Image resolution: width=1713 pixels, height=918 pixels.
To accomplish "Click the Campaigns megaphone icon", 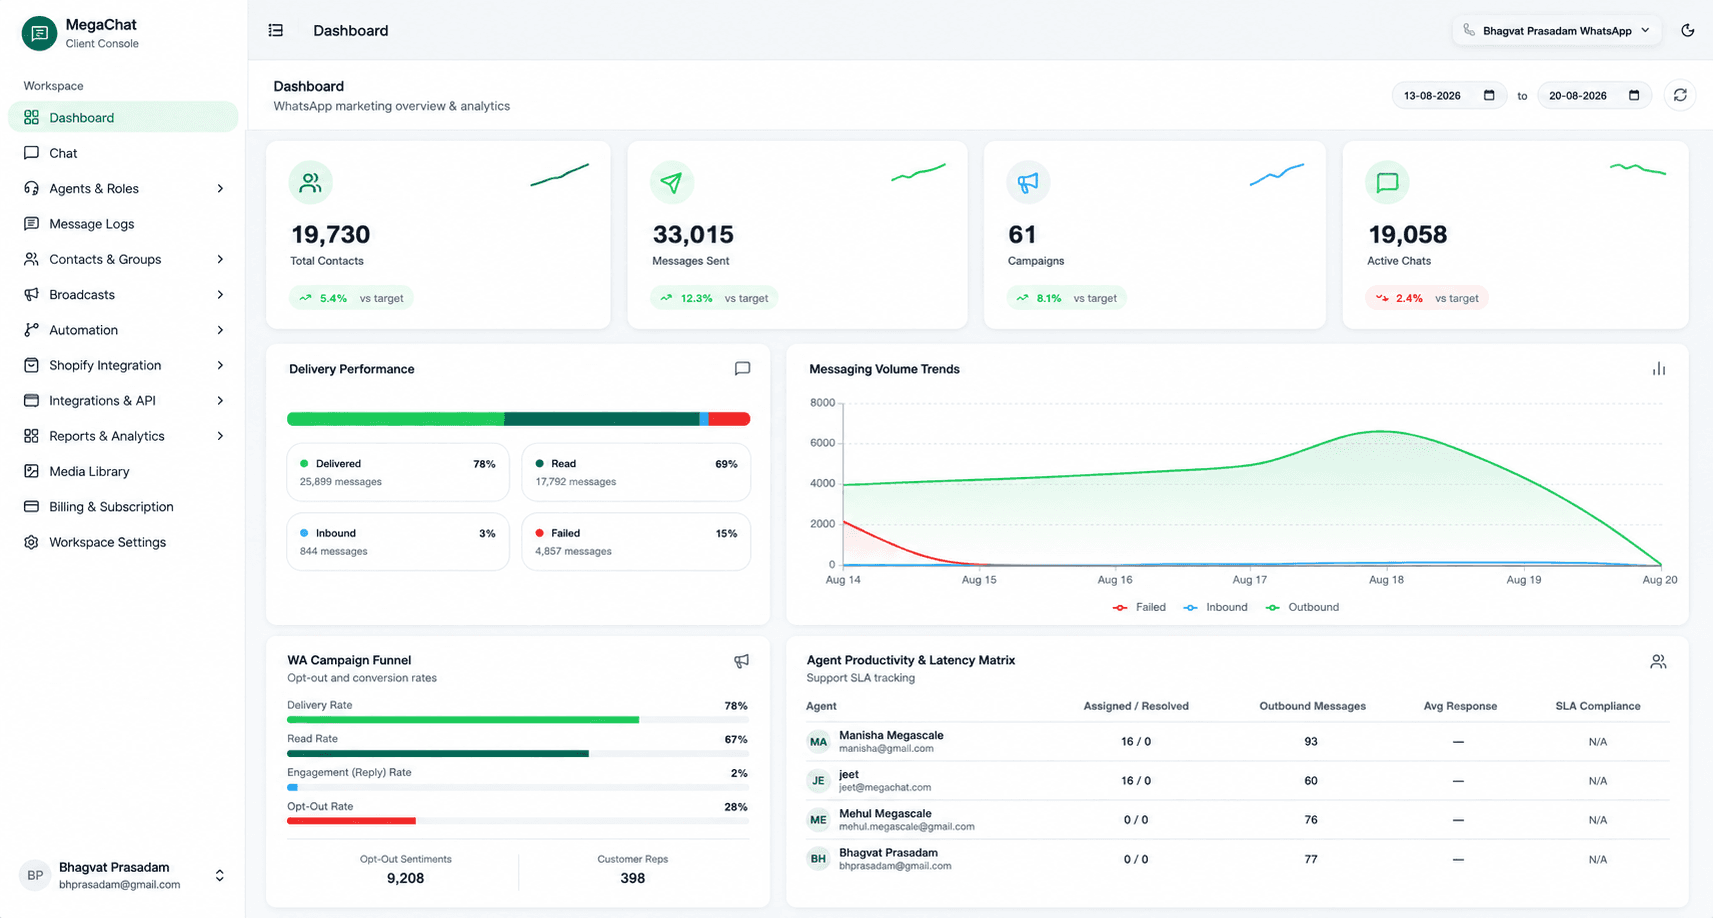I will 1028,182.
